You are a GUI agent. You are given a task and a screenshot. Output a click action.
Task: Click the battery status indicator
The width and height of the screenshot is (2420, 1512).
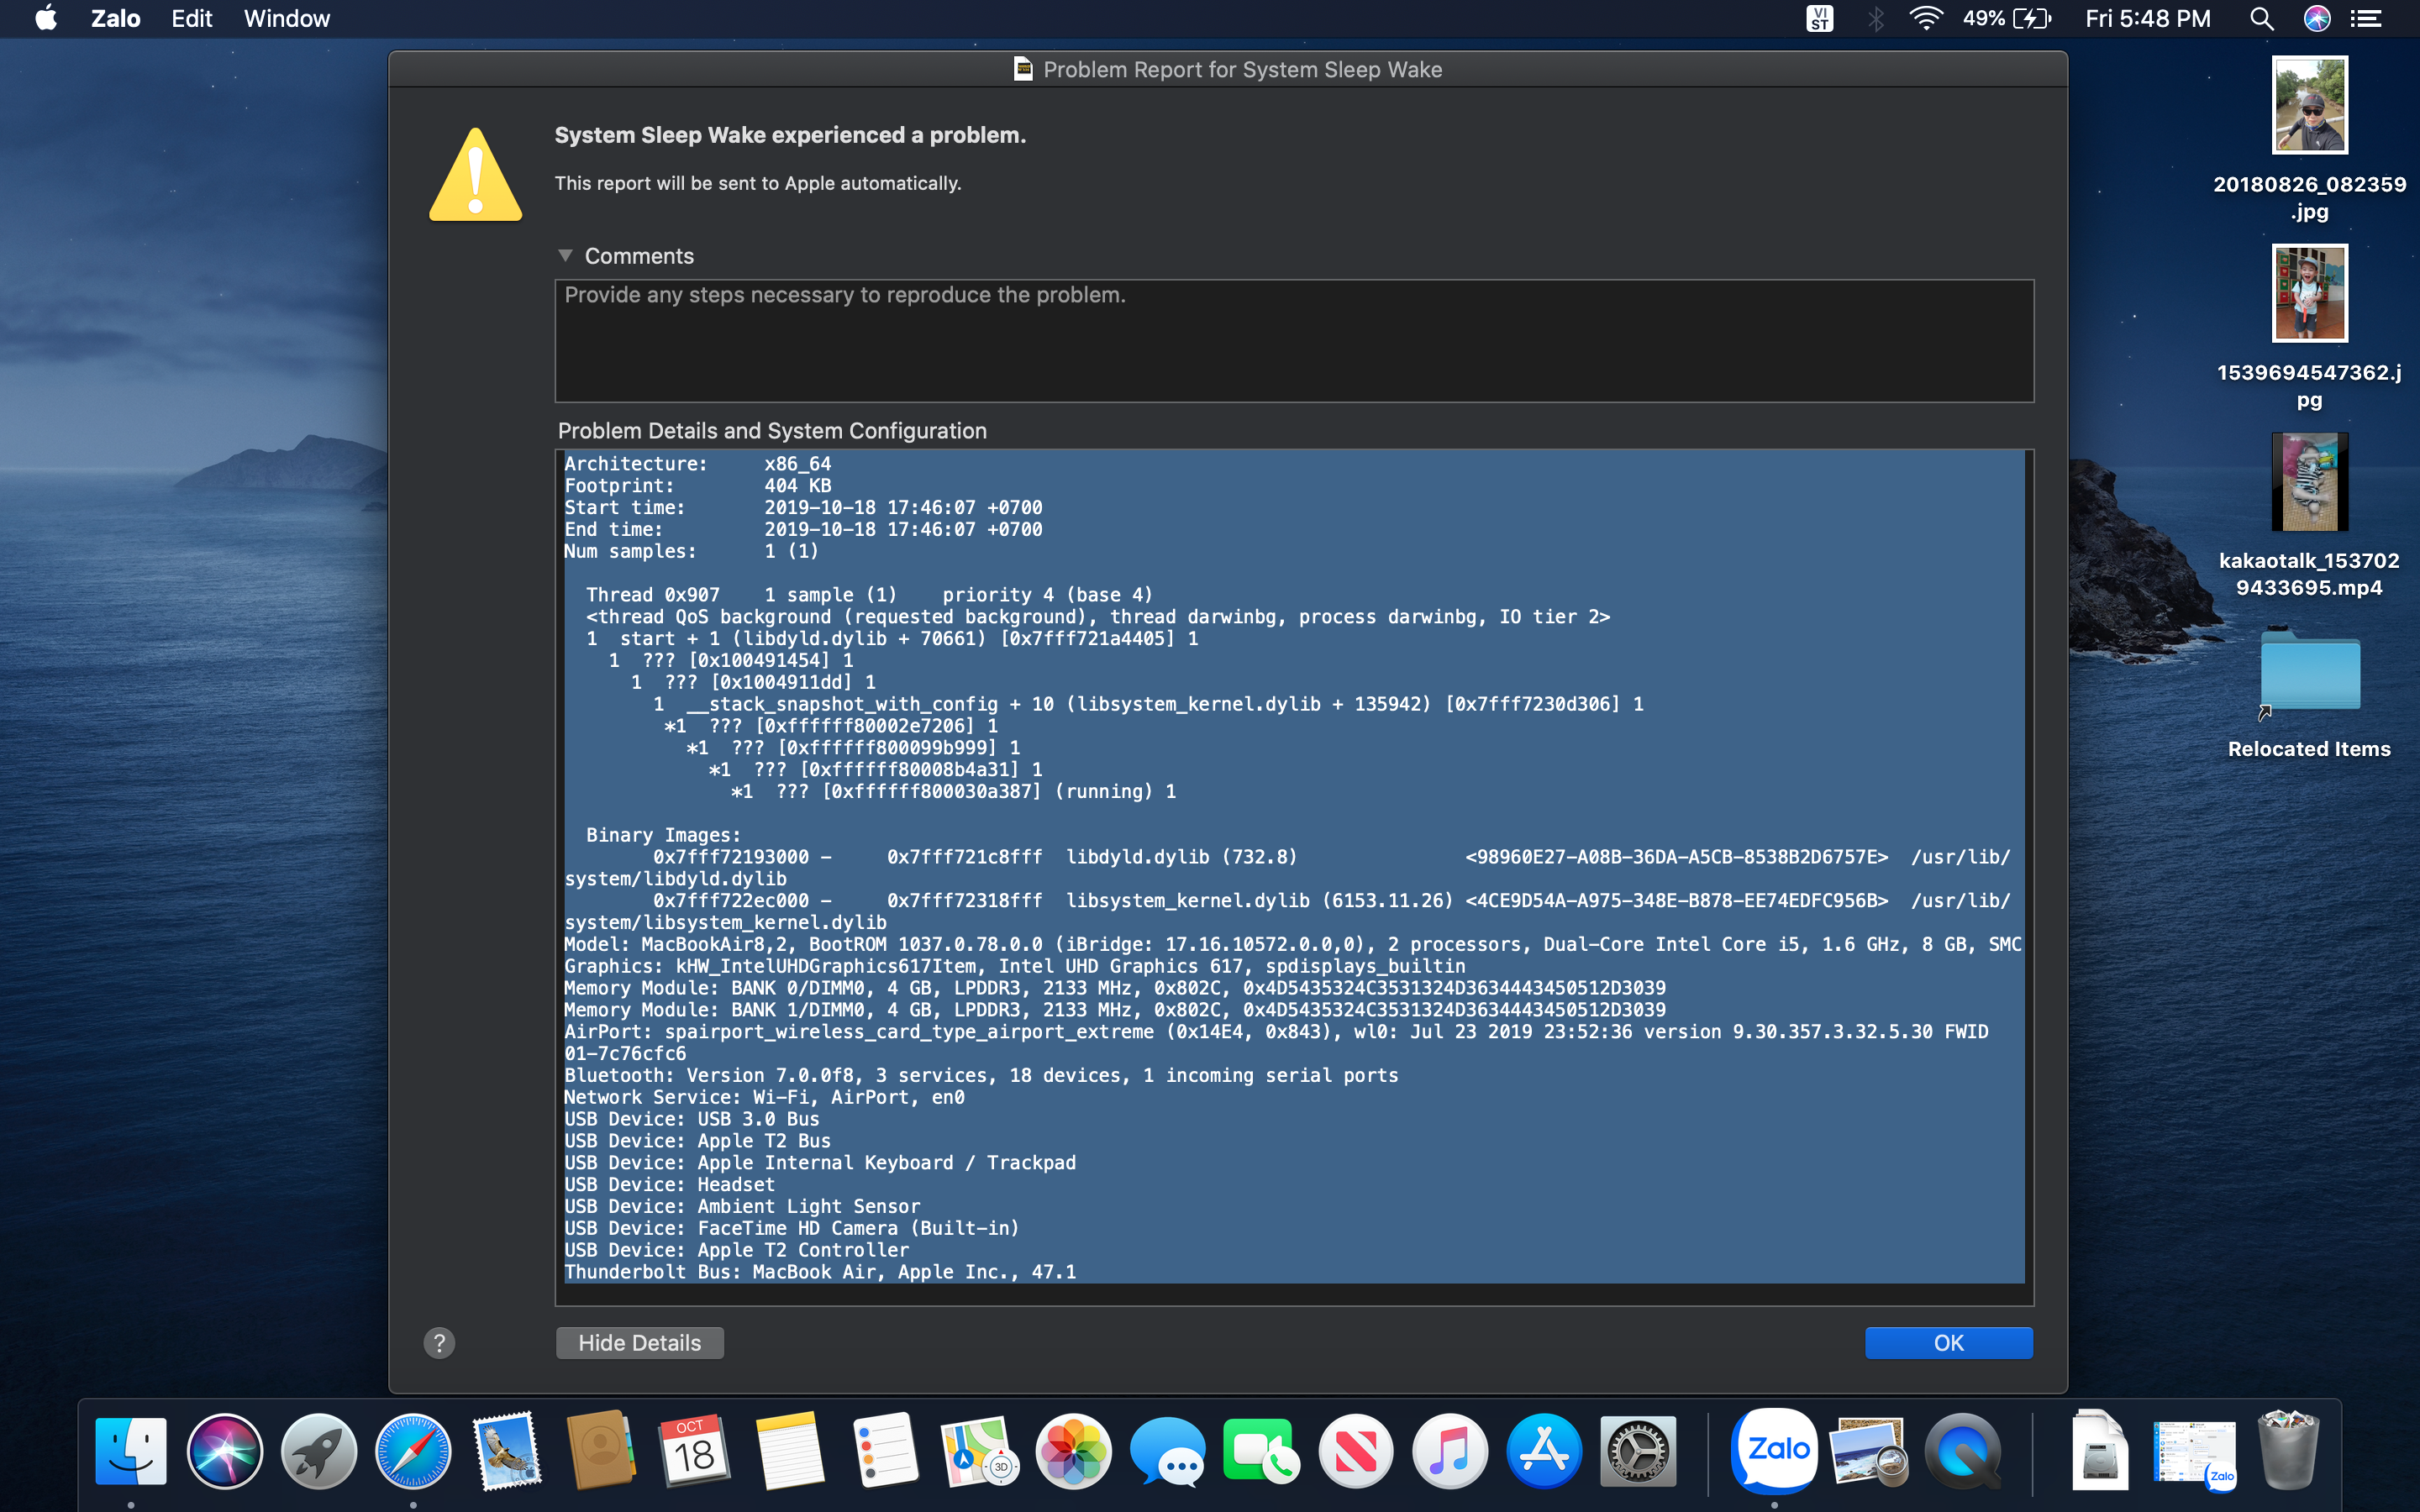2032,19
